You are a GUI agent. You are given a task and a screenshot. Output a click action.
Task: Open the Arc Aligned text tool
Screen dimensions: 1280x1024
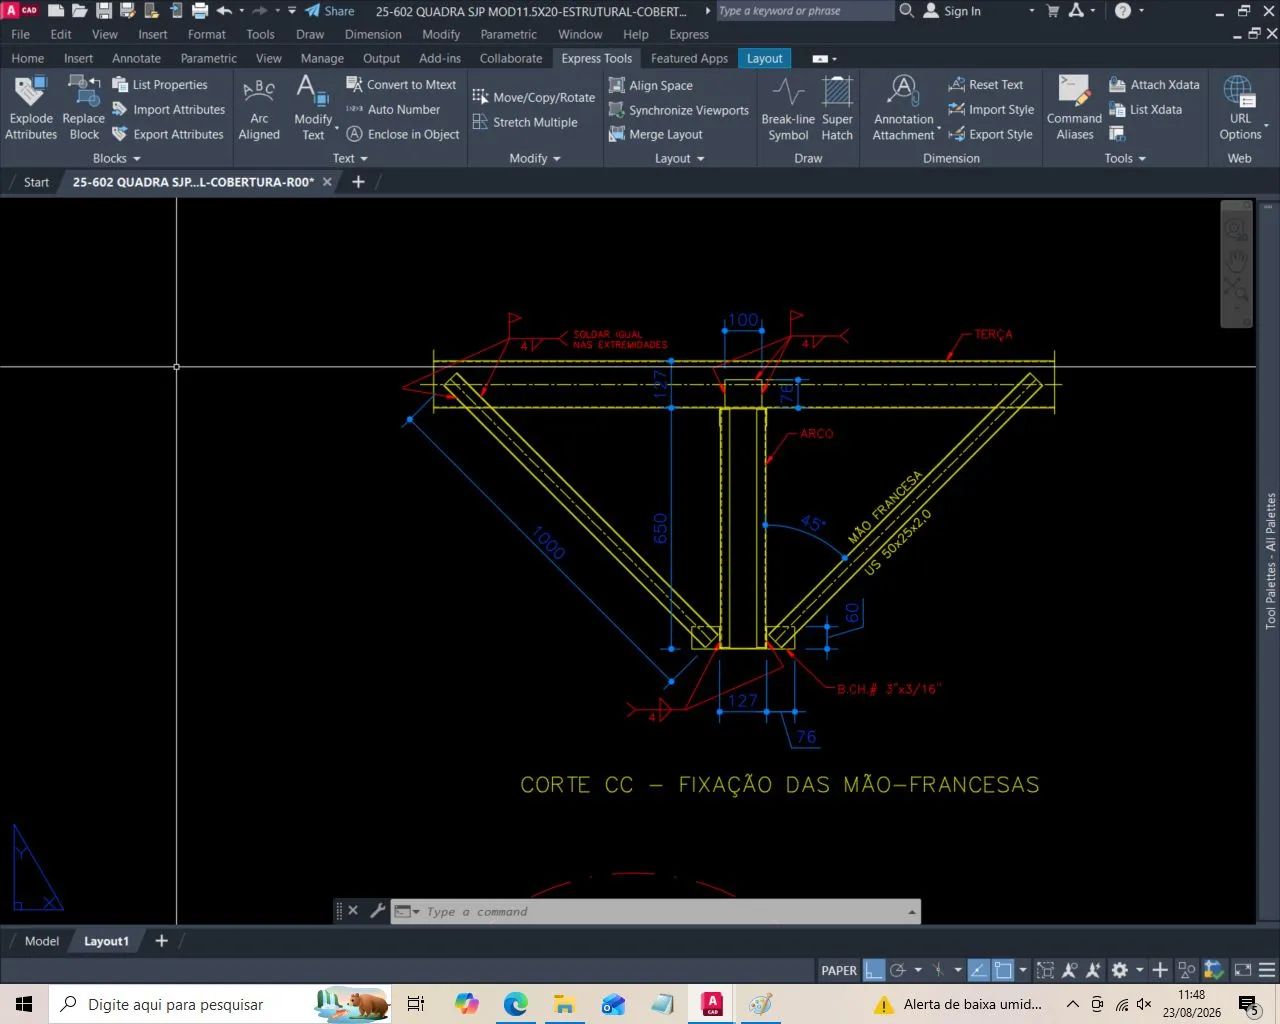(x=259, y=108)
